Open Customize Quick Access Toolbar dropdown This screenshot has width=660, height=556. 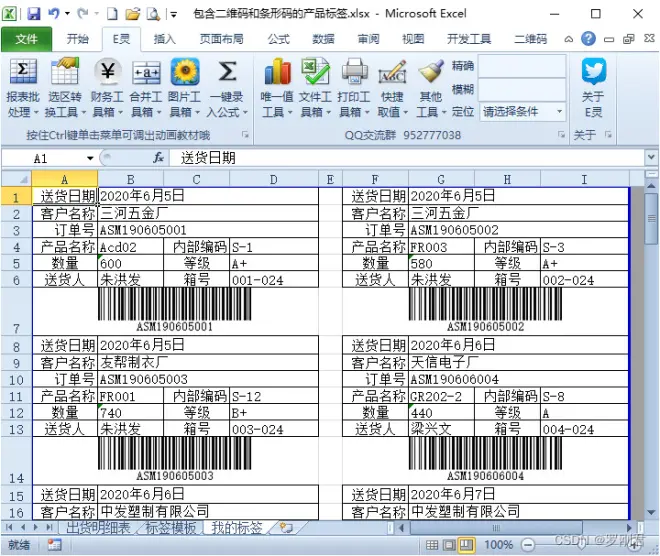(173, 15)
